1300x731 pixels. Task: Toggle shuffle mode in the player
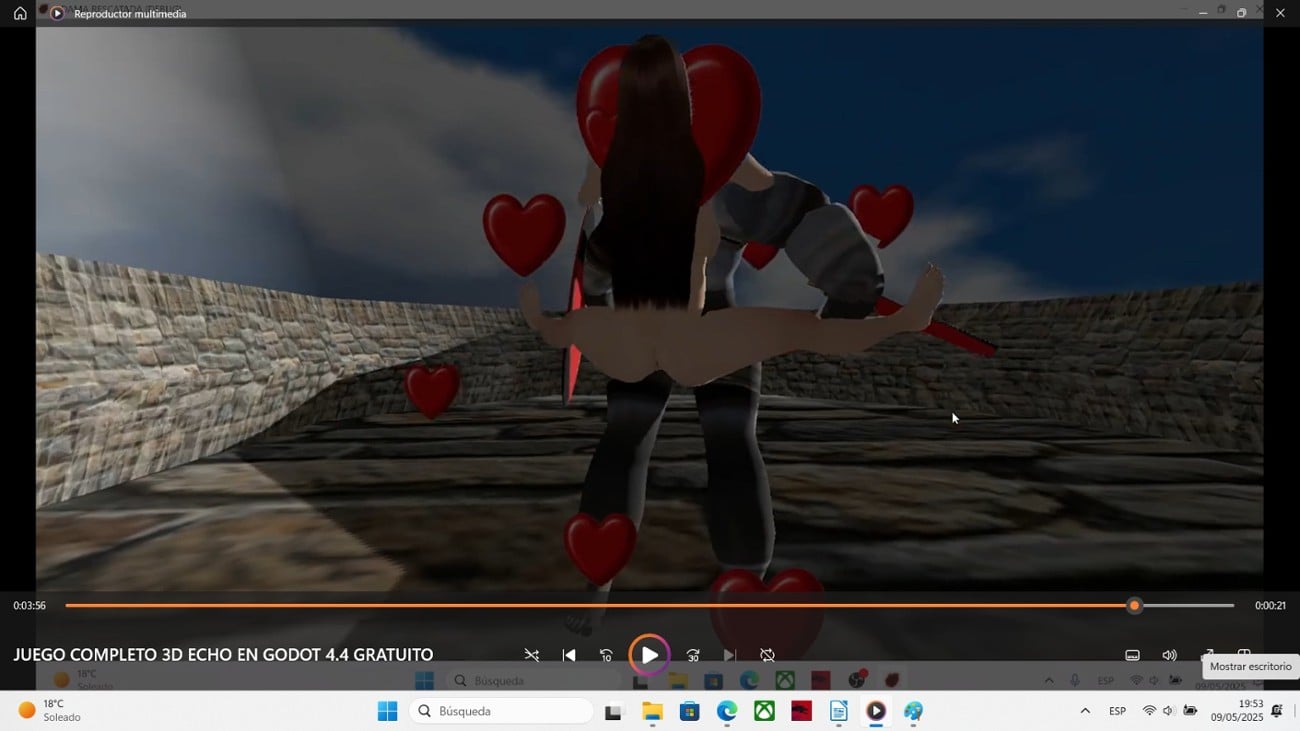532,655
